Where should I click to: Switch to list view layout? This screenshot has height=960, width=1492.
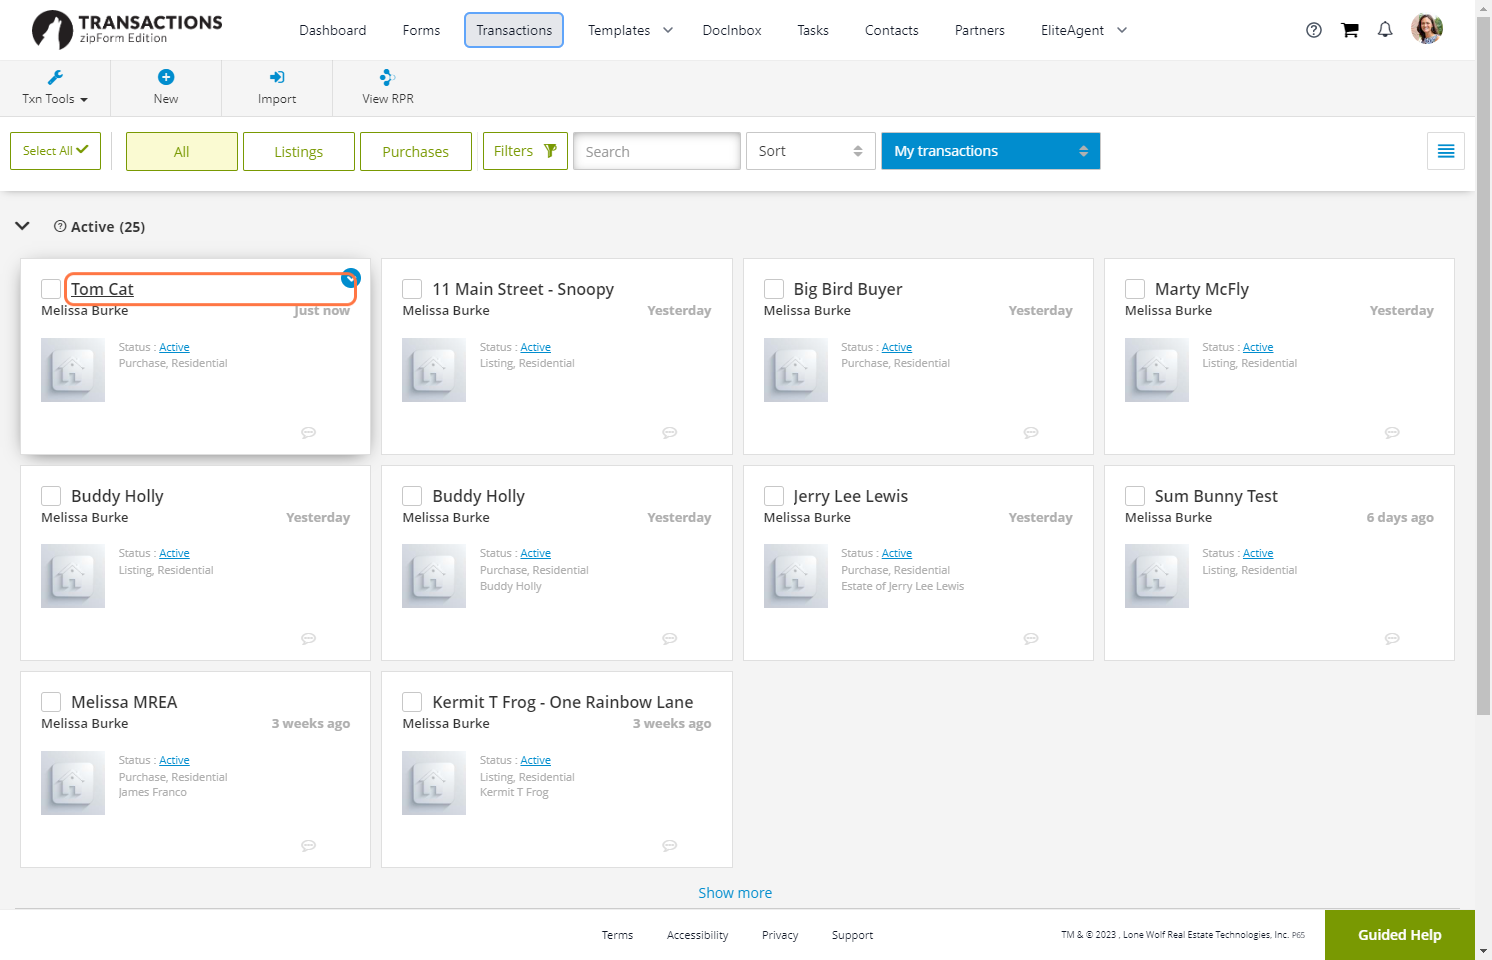point(1446,151)
